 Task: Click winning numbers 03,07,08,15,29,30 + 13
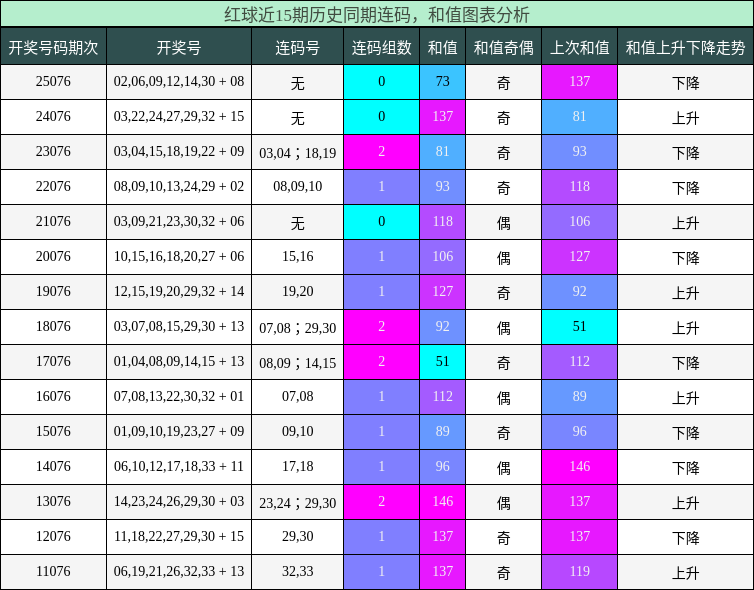click(x=179, y=327)
